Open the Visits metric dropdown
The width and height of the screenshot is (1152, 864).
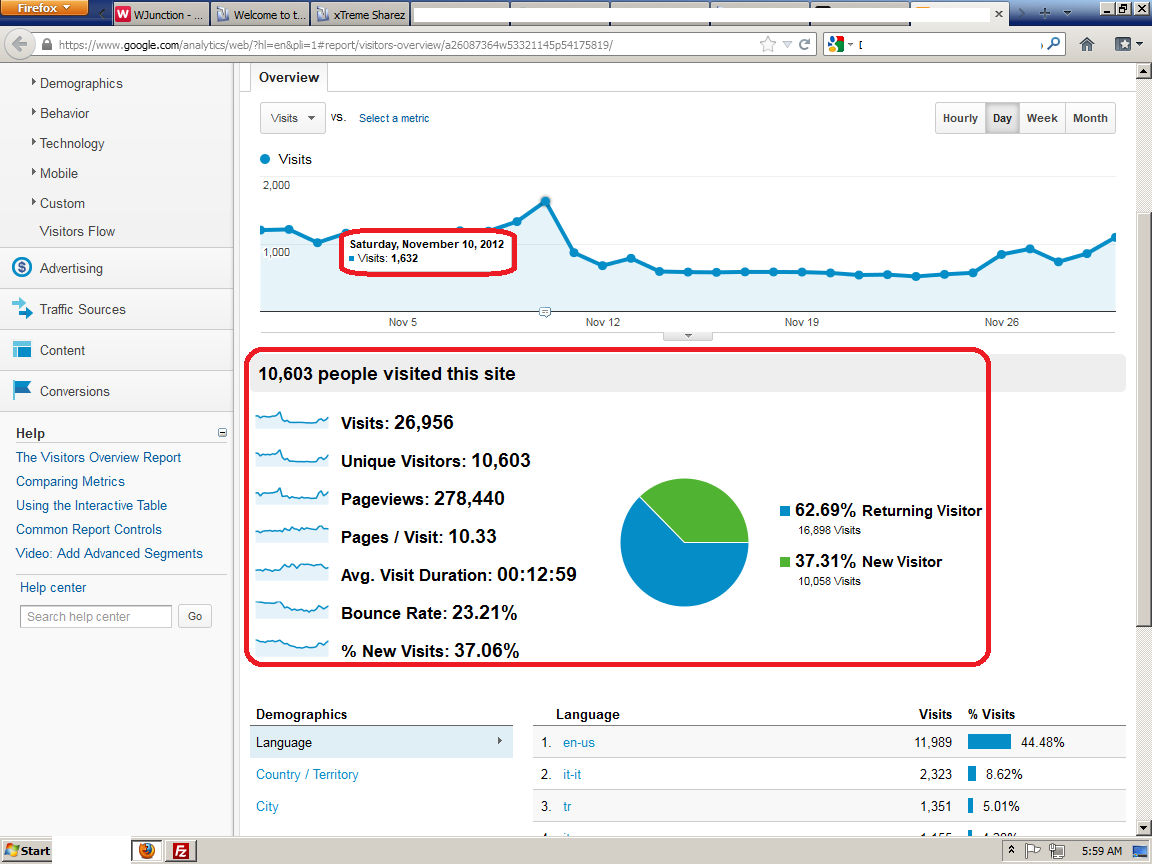click(293, 118)
